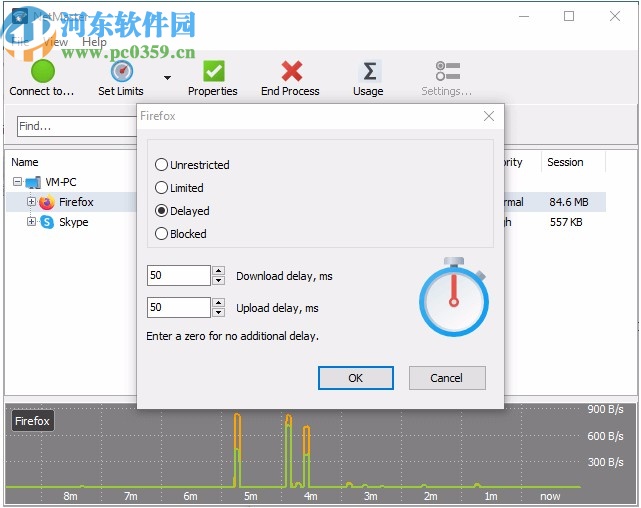
Task: Open the Settings… toolbar icon
Action: coord(448,71)
